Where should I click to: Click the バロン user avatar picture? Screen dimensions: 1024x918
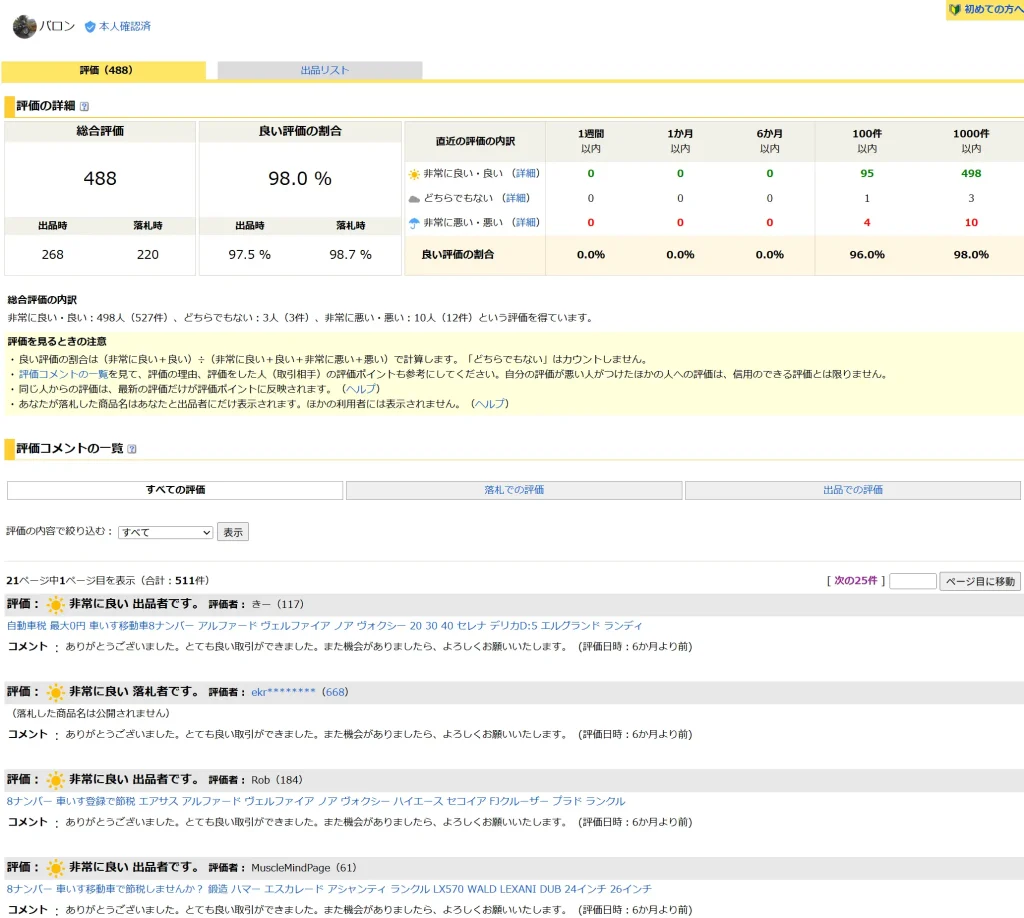click(24, 27)
